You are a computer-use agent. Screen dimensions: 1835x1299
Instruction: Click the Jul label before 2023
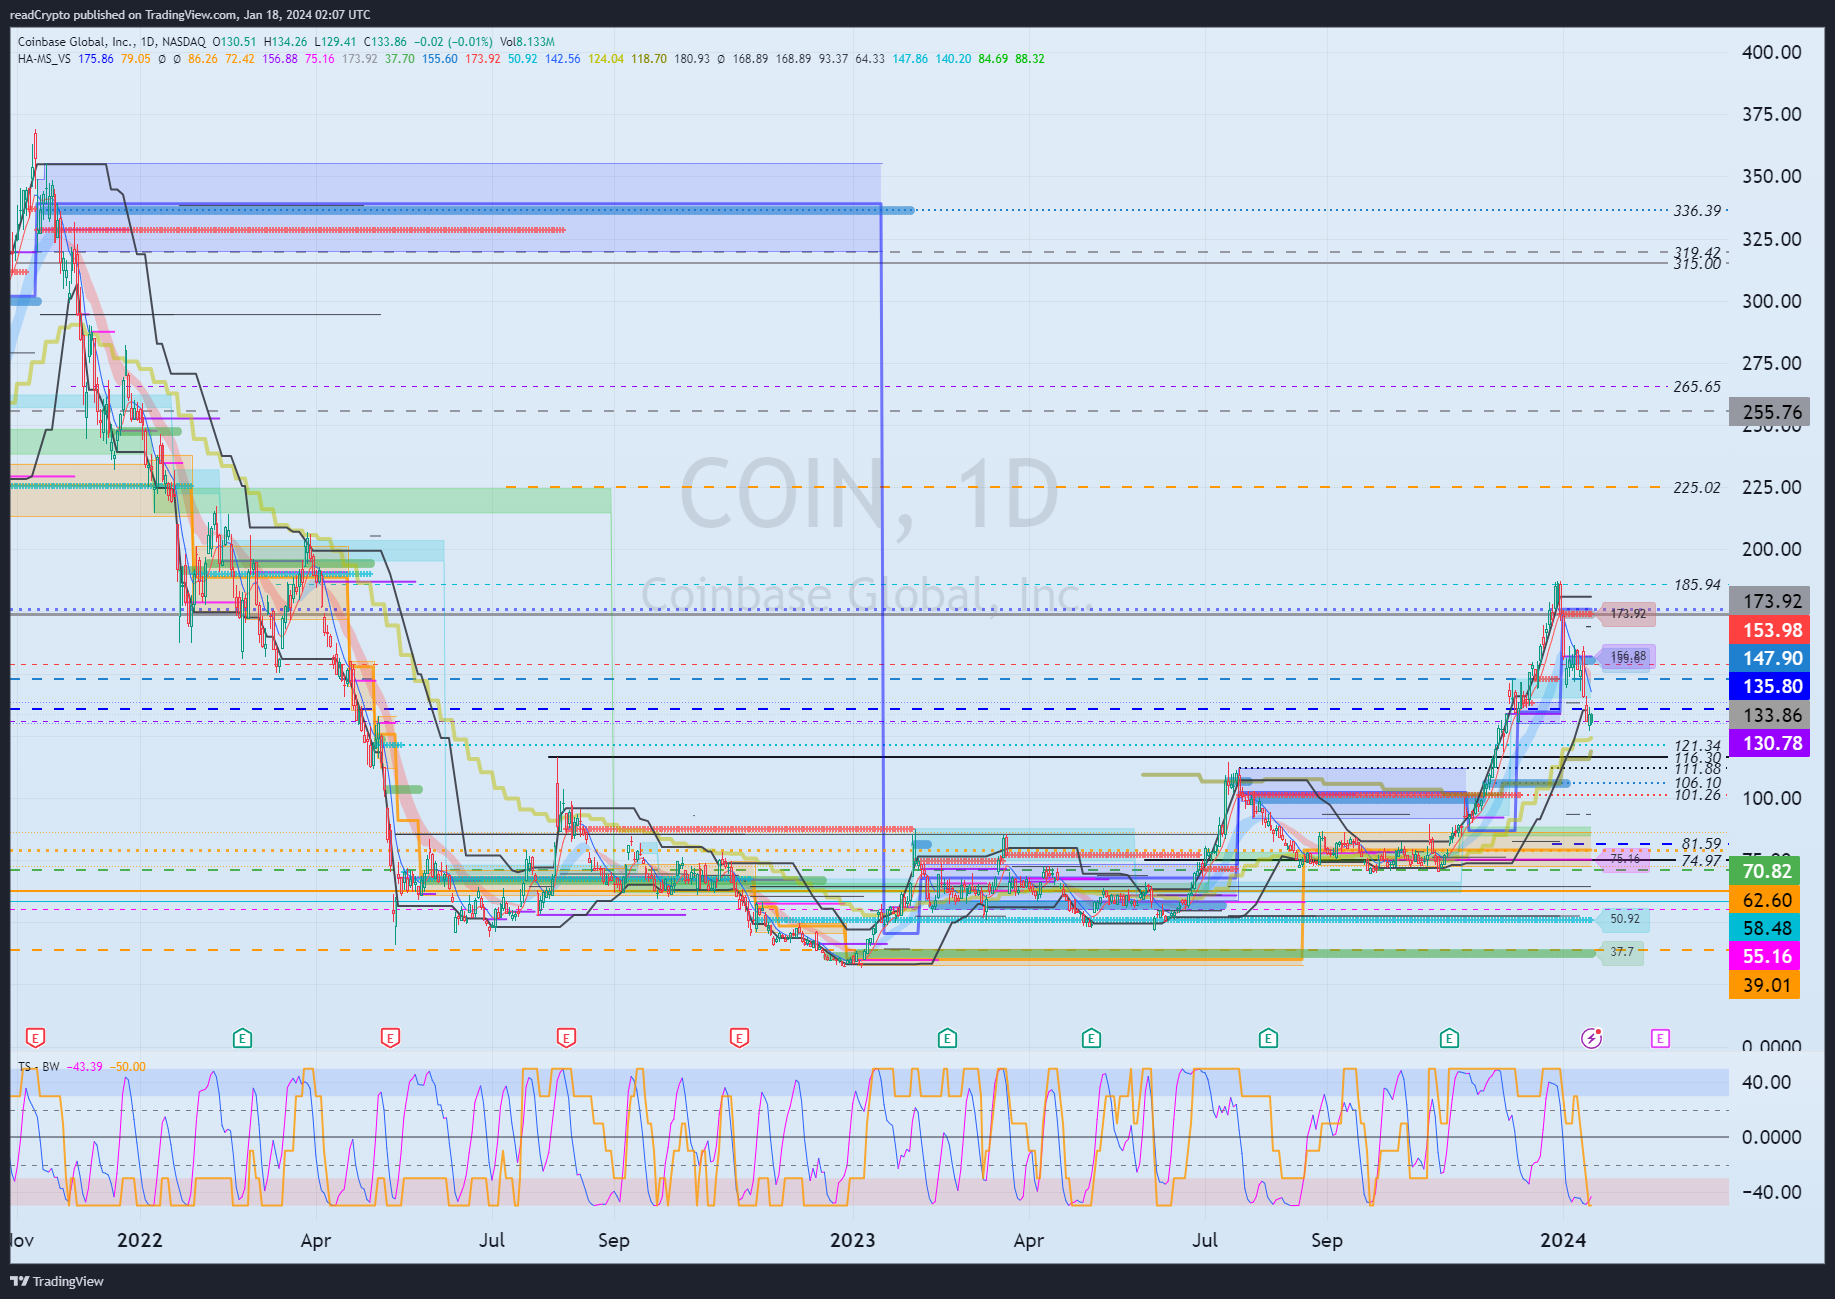coord(491,1240)
